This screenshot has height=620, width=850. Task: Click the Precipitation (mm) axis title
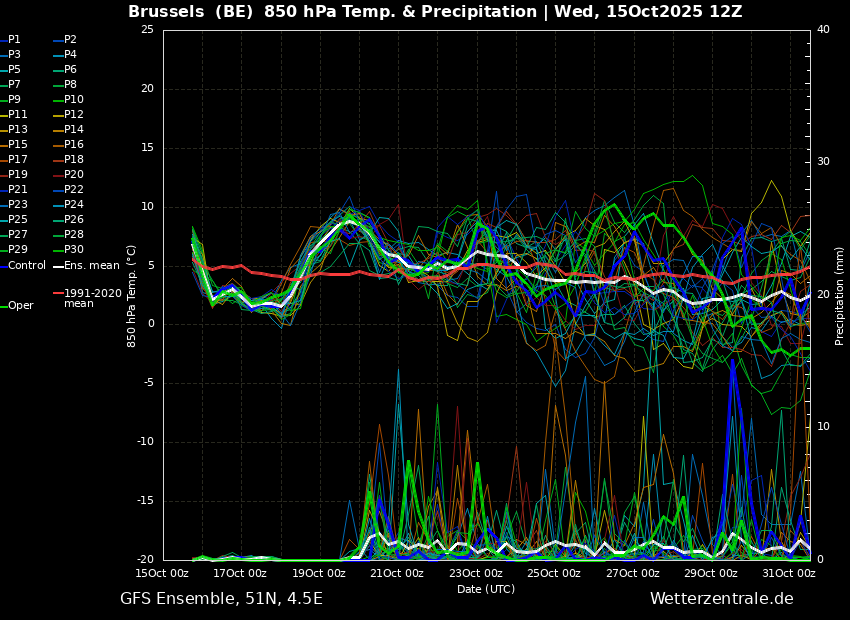840,294
